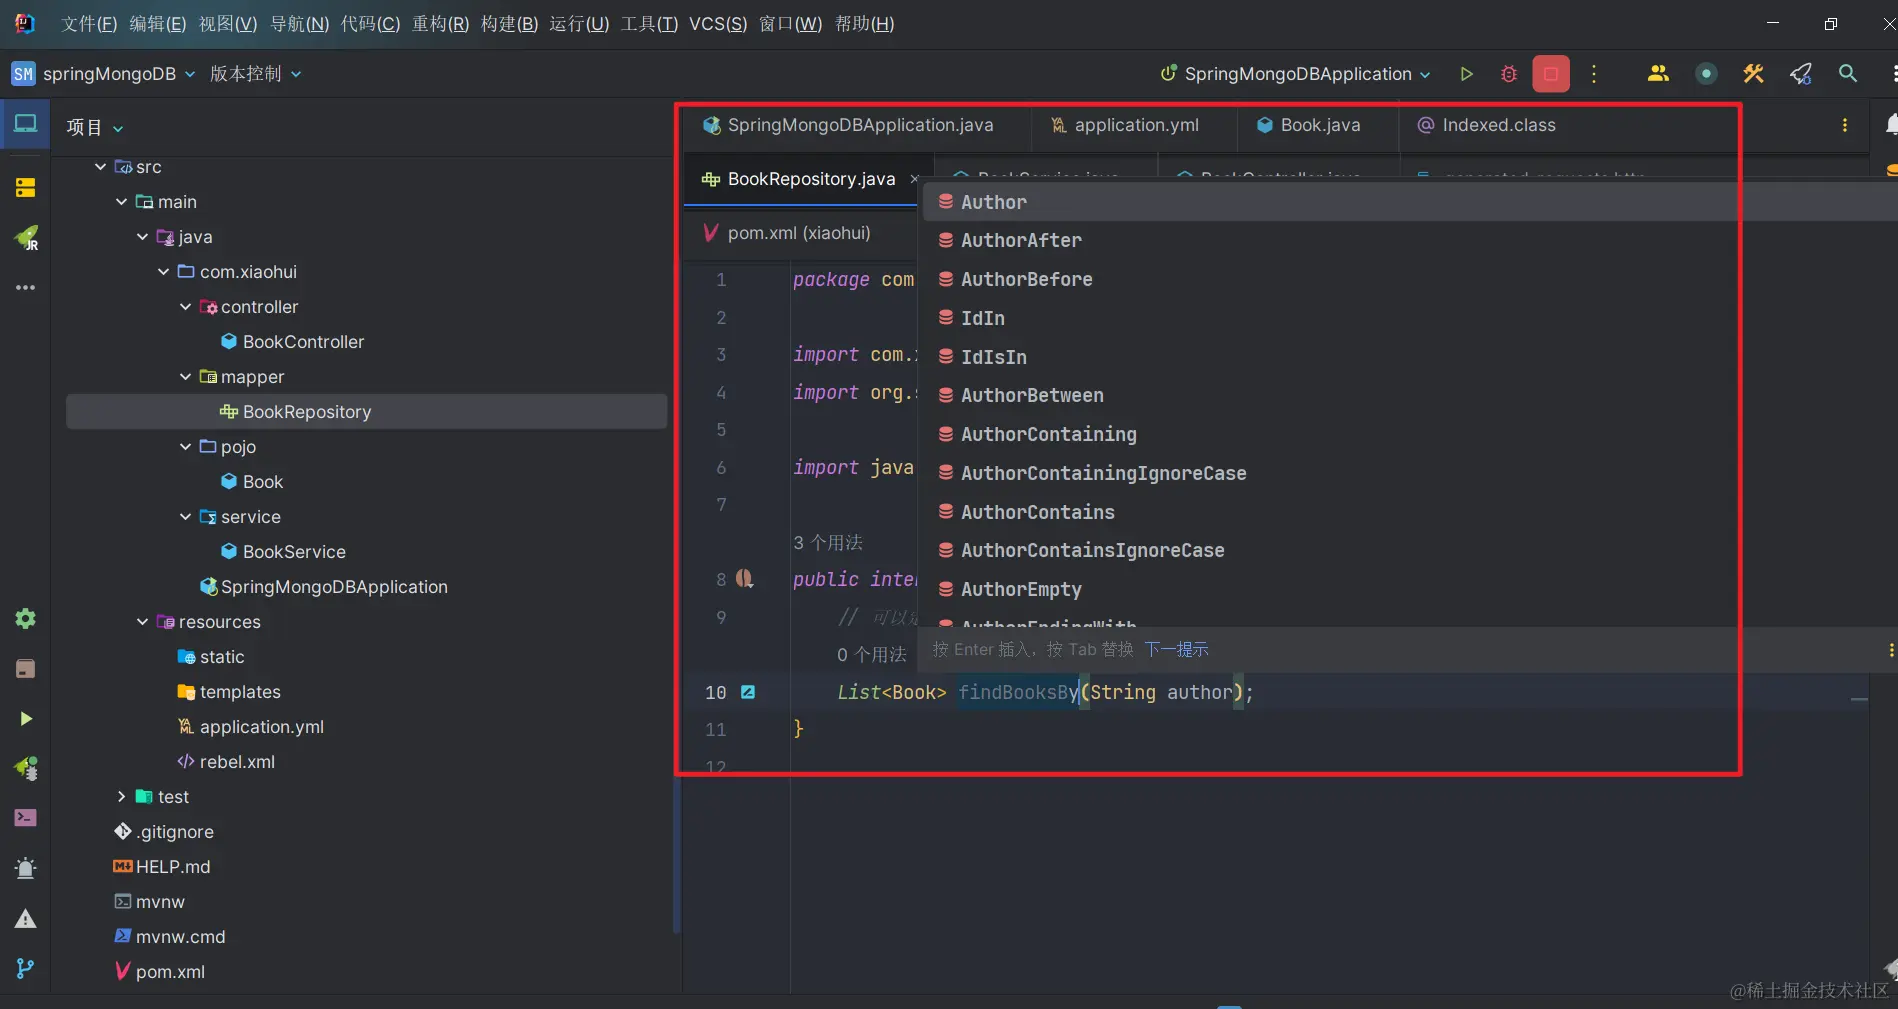Open the Terminal tool window

tap(25, 818)
